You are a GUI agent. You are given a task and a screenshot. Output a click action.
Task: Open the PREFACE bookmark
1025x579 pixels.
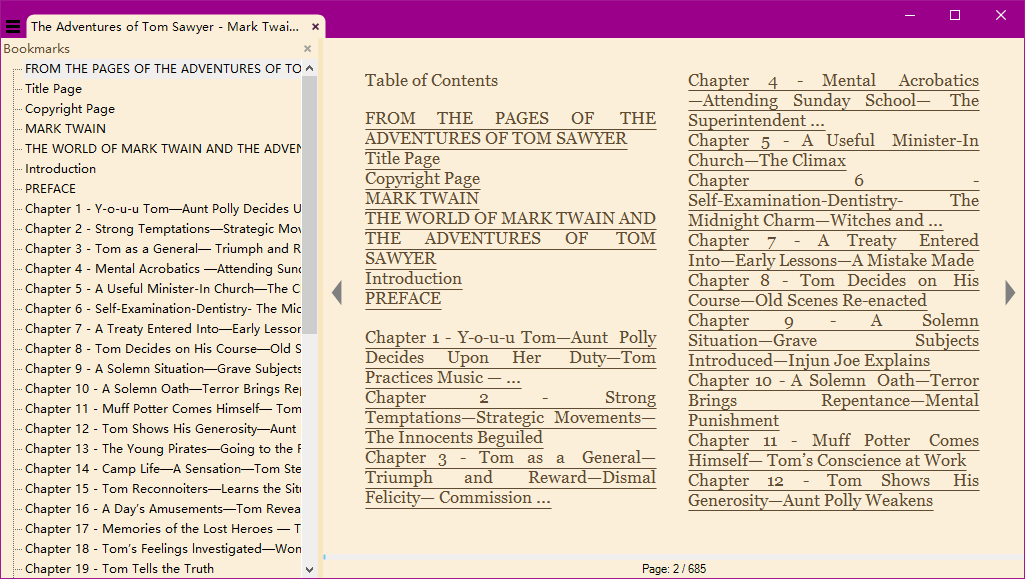click(50, 189)
